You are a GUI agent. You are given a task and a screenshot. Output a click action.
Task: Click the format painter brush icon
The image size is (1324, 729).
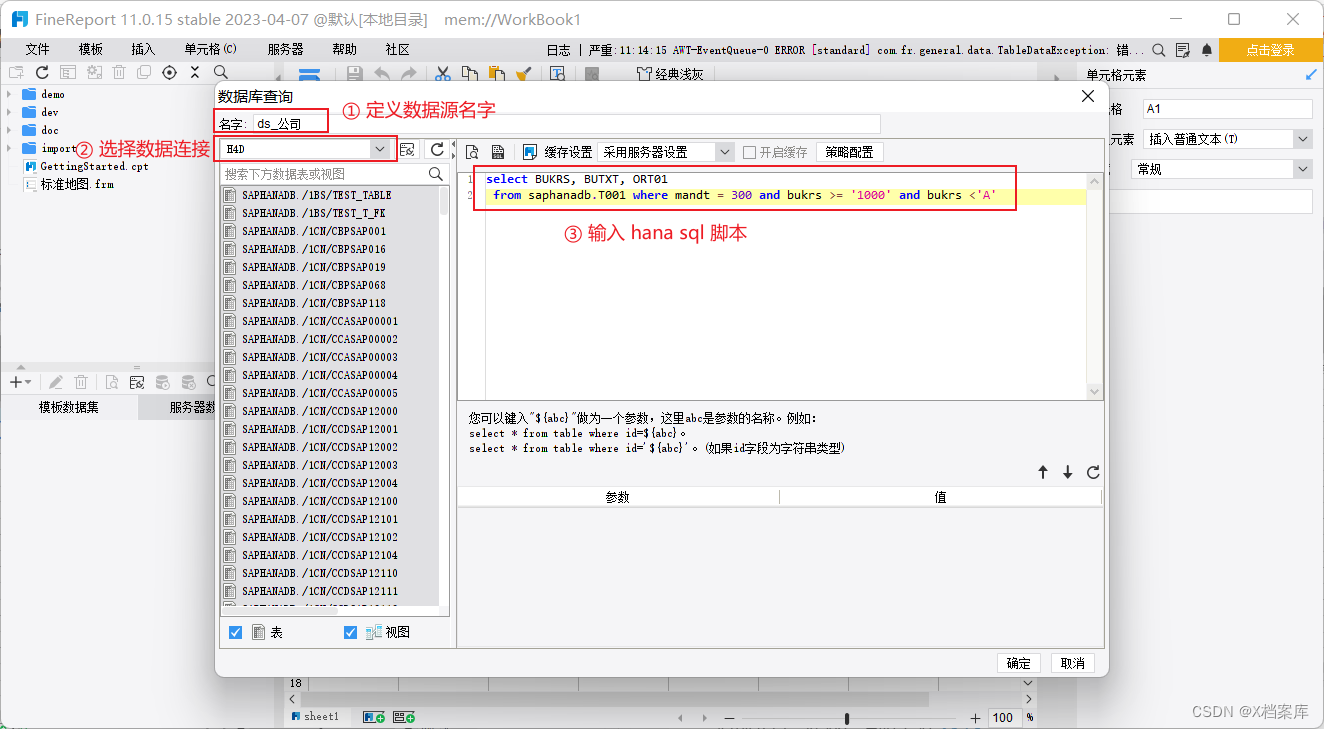click(522, 73)
